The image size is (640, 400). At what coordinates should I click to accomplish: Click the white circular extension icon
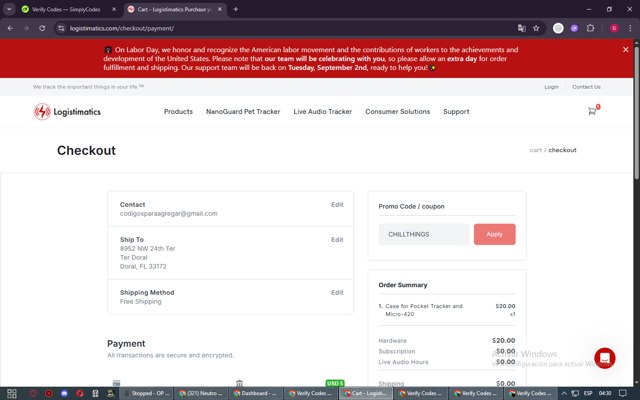pos(558,28)
